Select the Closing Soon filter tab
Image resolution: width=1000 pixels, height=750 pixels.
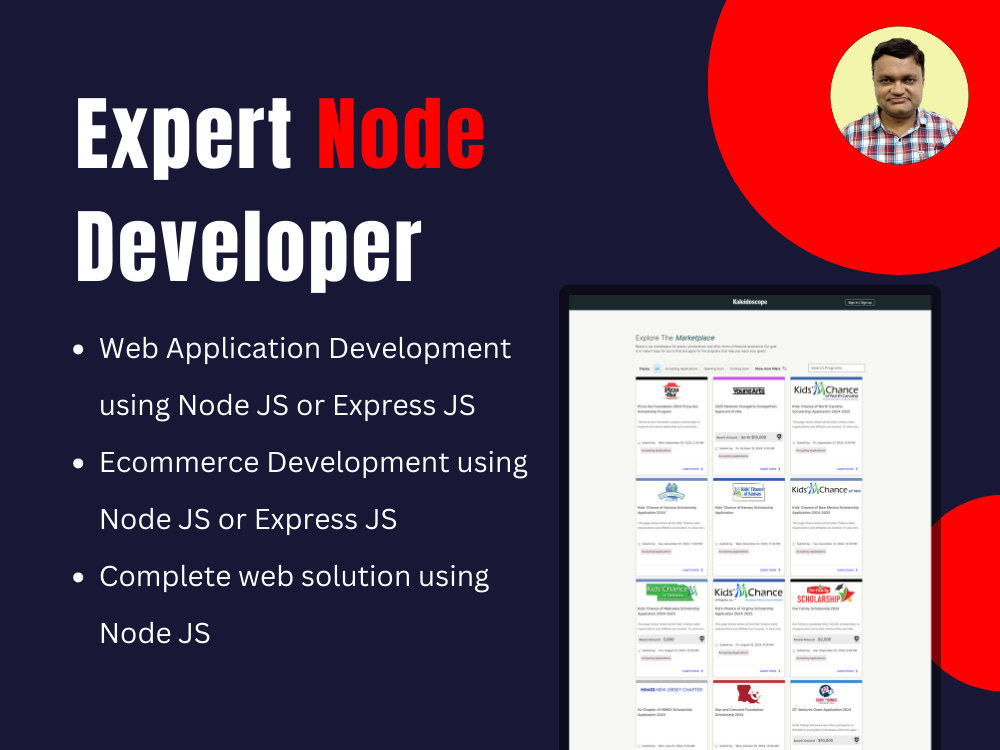[x=739, y=369]
